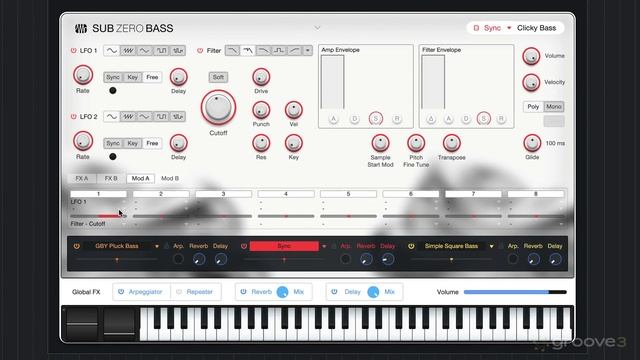Adjust the global Reverb Mix knob
The height and width of the screenshot is (360, 640).
[x=282, y=292]
